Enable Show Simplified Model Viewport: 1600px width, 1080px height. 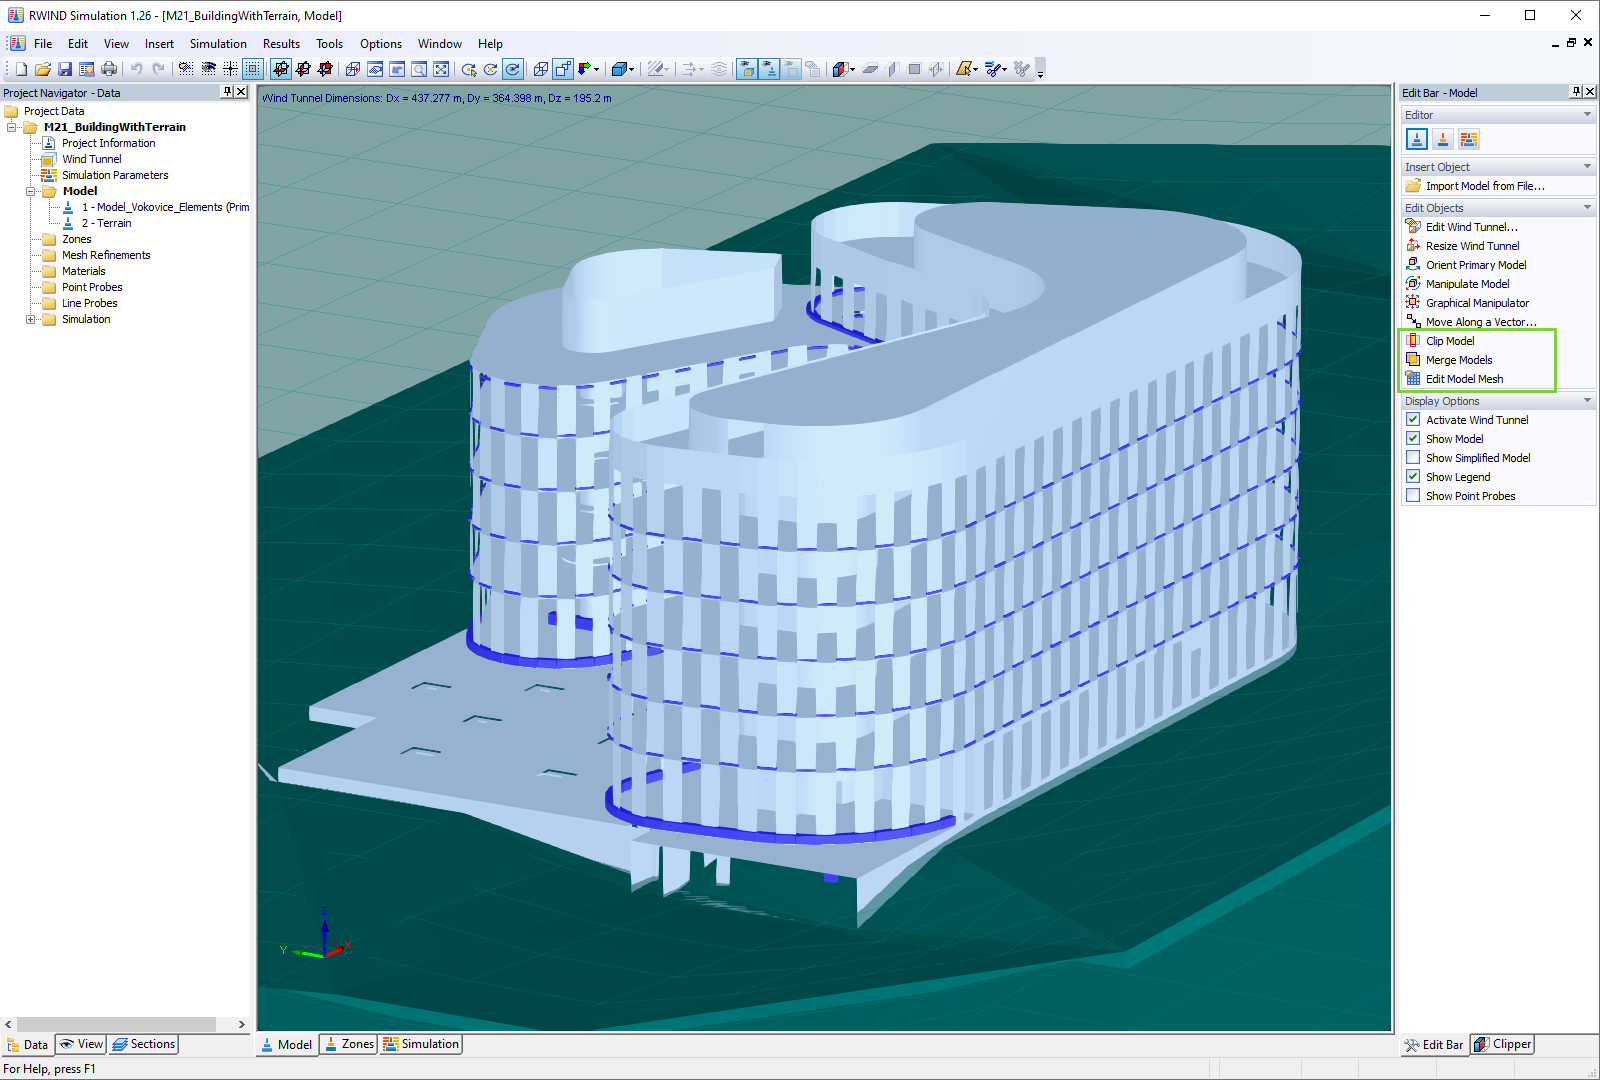tap(1413, 457)
